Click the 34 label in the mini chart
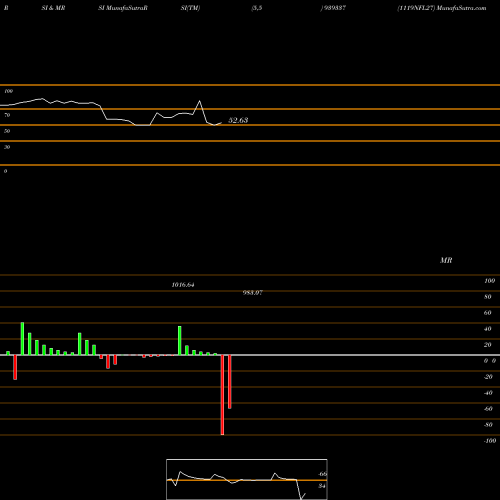500x500 pixels. (x=322, y=486)
